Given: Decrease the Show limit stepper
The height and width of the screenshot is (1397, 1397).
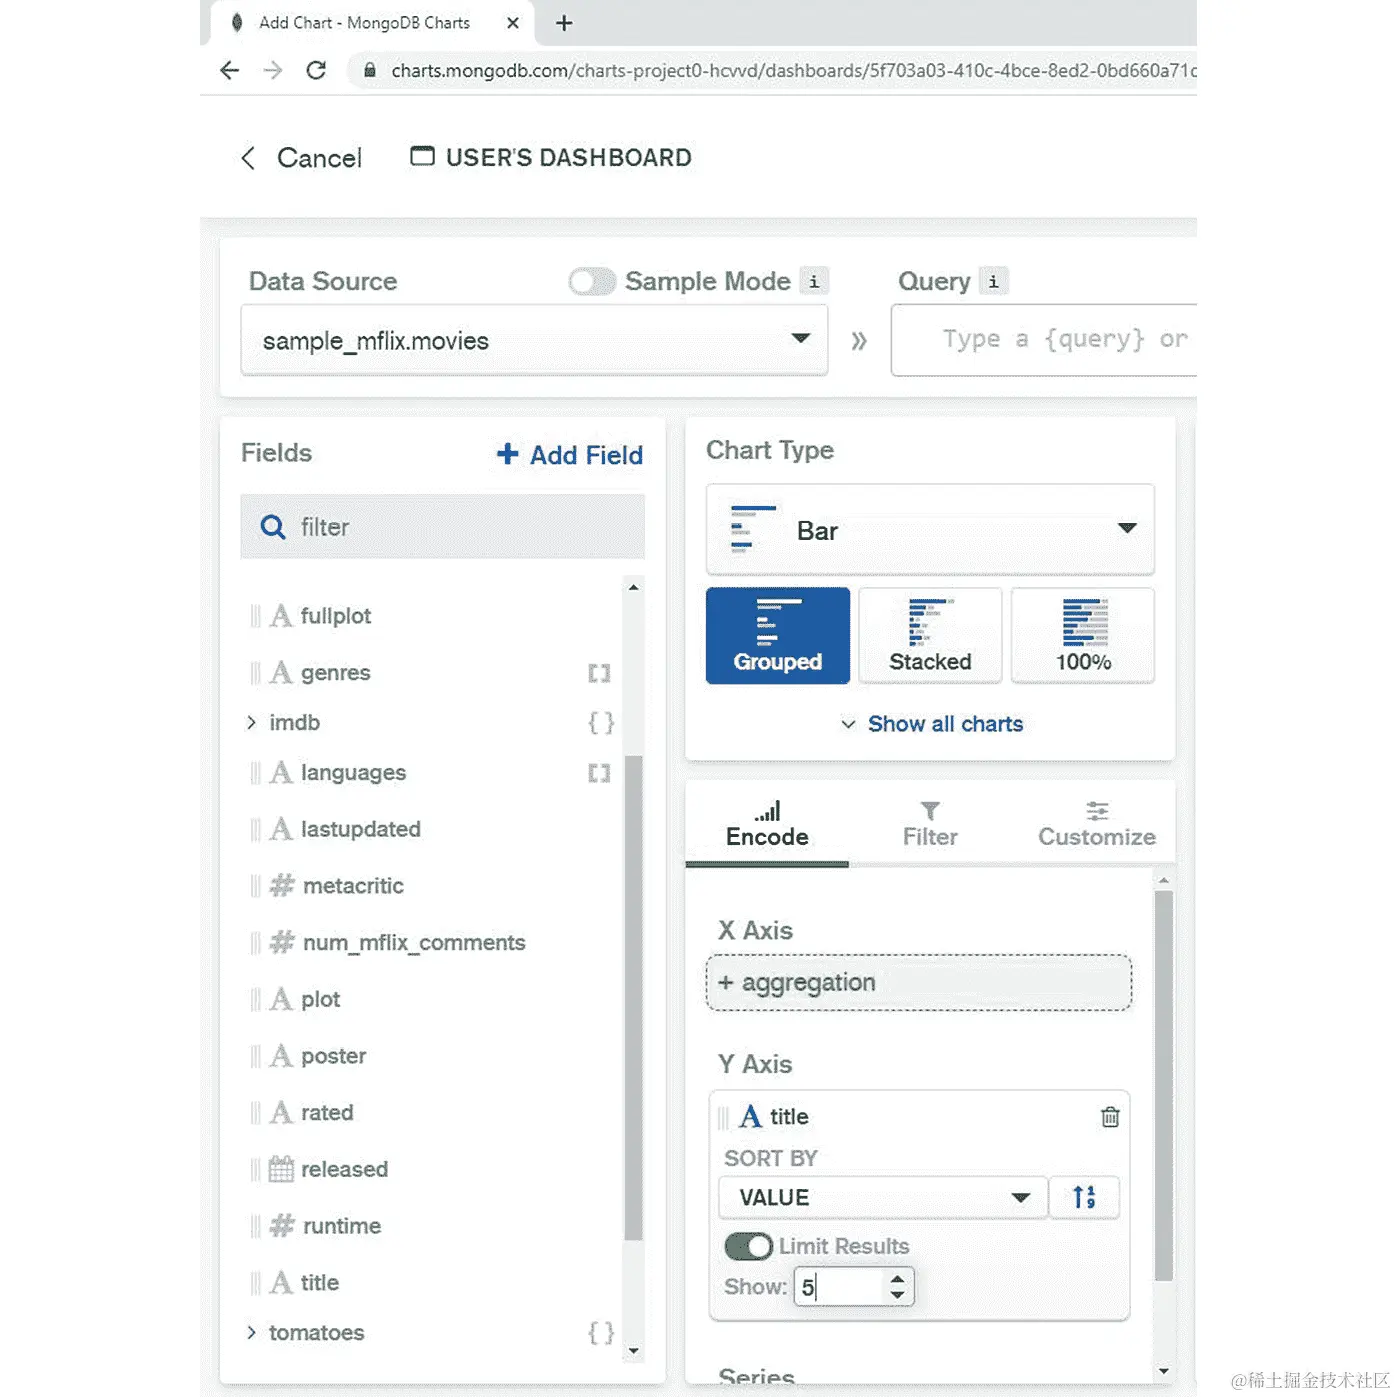Looking at the screenshot, I should point(897,1296).
